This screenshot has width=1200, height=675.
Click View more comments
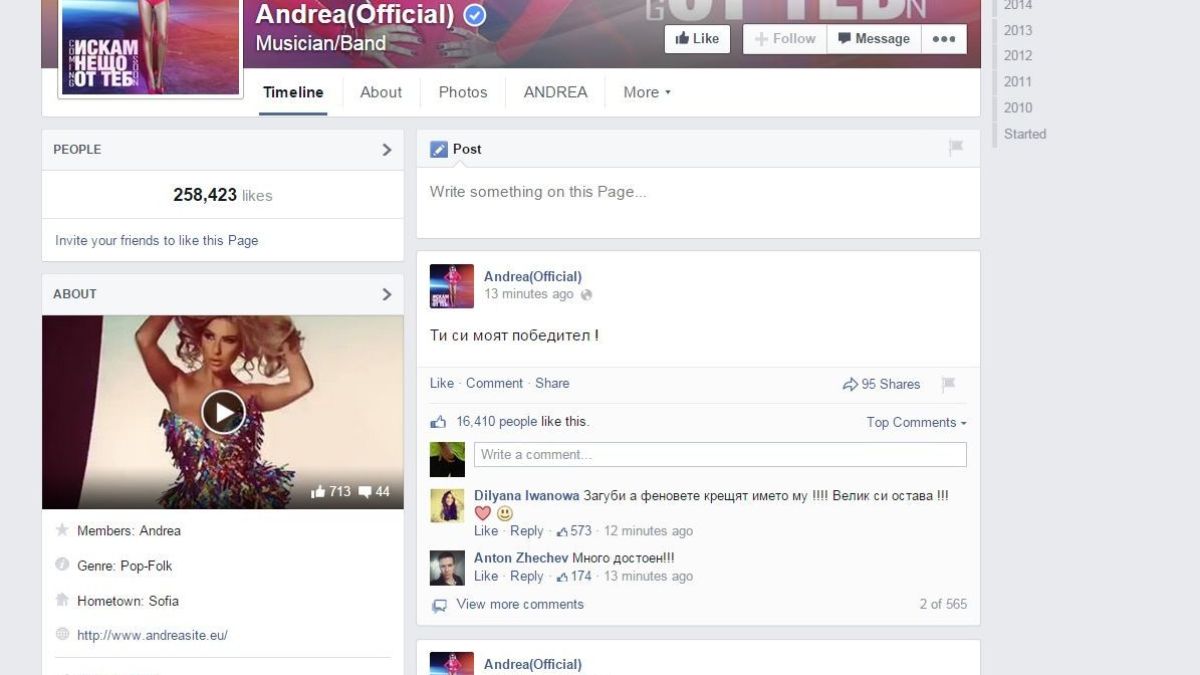click(x=520, y=604)
